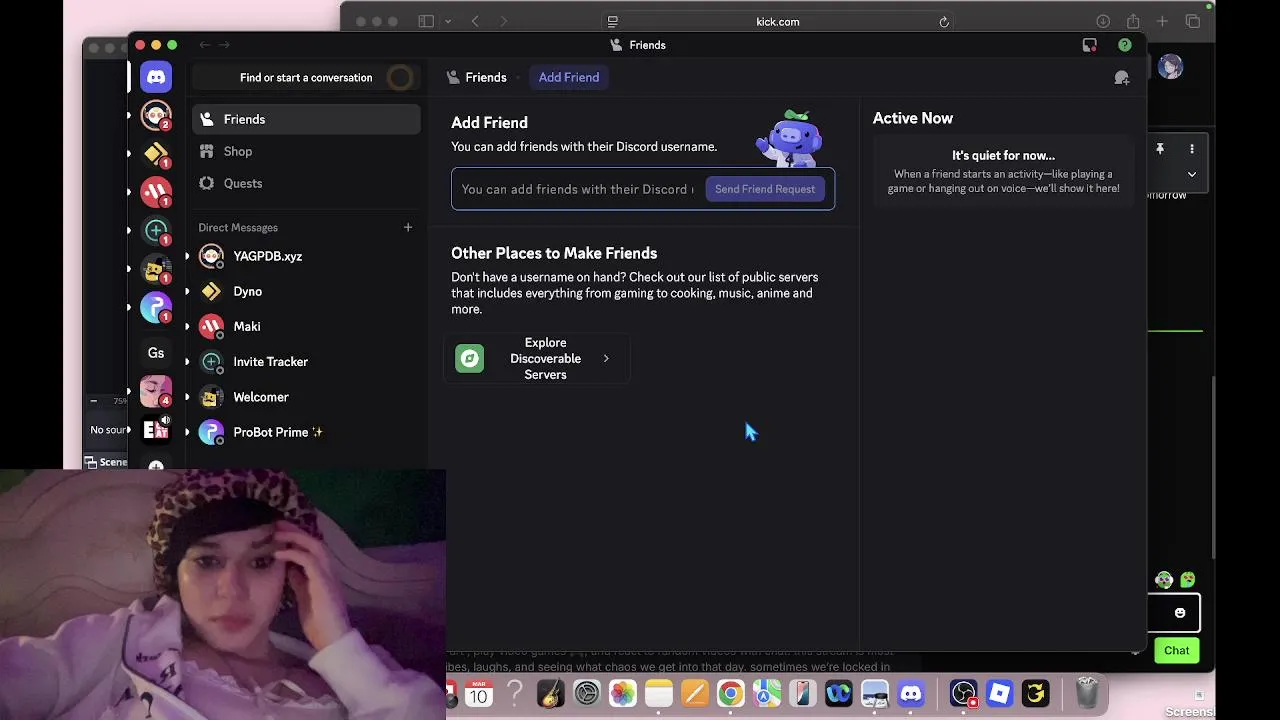The width and height of the screenshot is (1280, 720).
Task: Open Shop in the DM sidebar
Action: coord(306,151)
